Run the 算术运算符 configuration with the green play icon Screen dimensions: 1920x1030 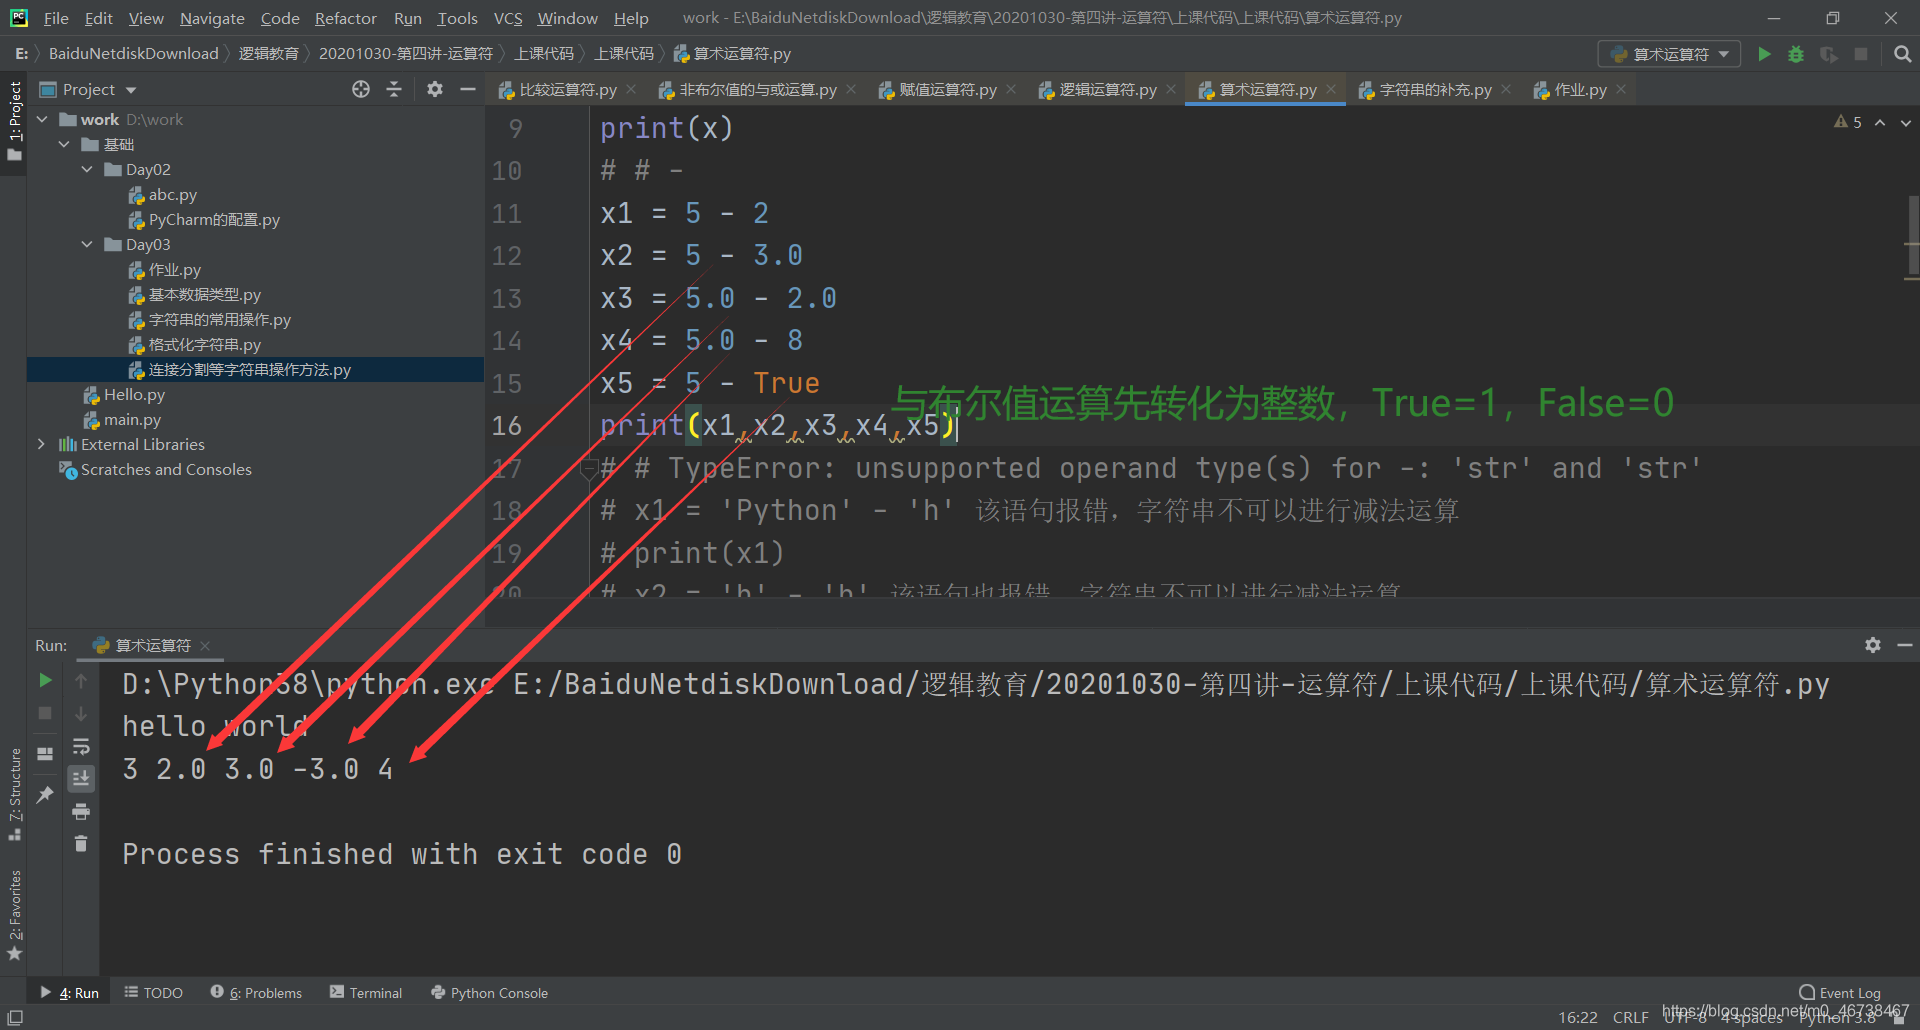point(1764,54)
